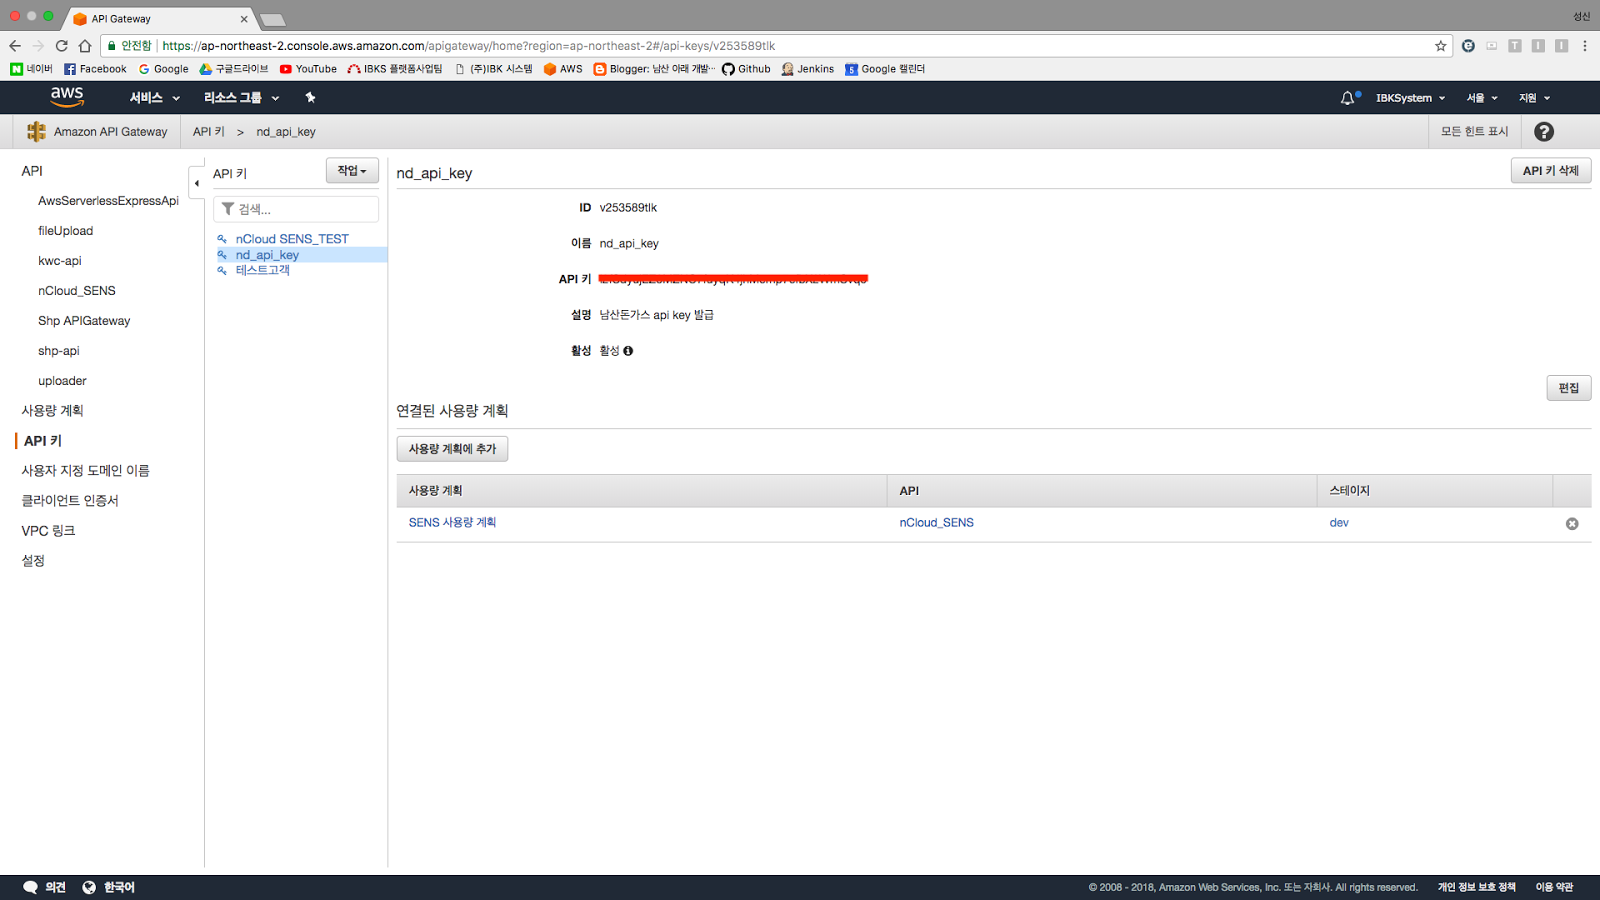This screenshot has width=1600, height=900.
Task: Open the 지원 support dropdown
Action: [1534, 98]
